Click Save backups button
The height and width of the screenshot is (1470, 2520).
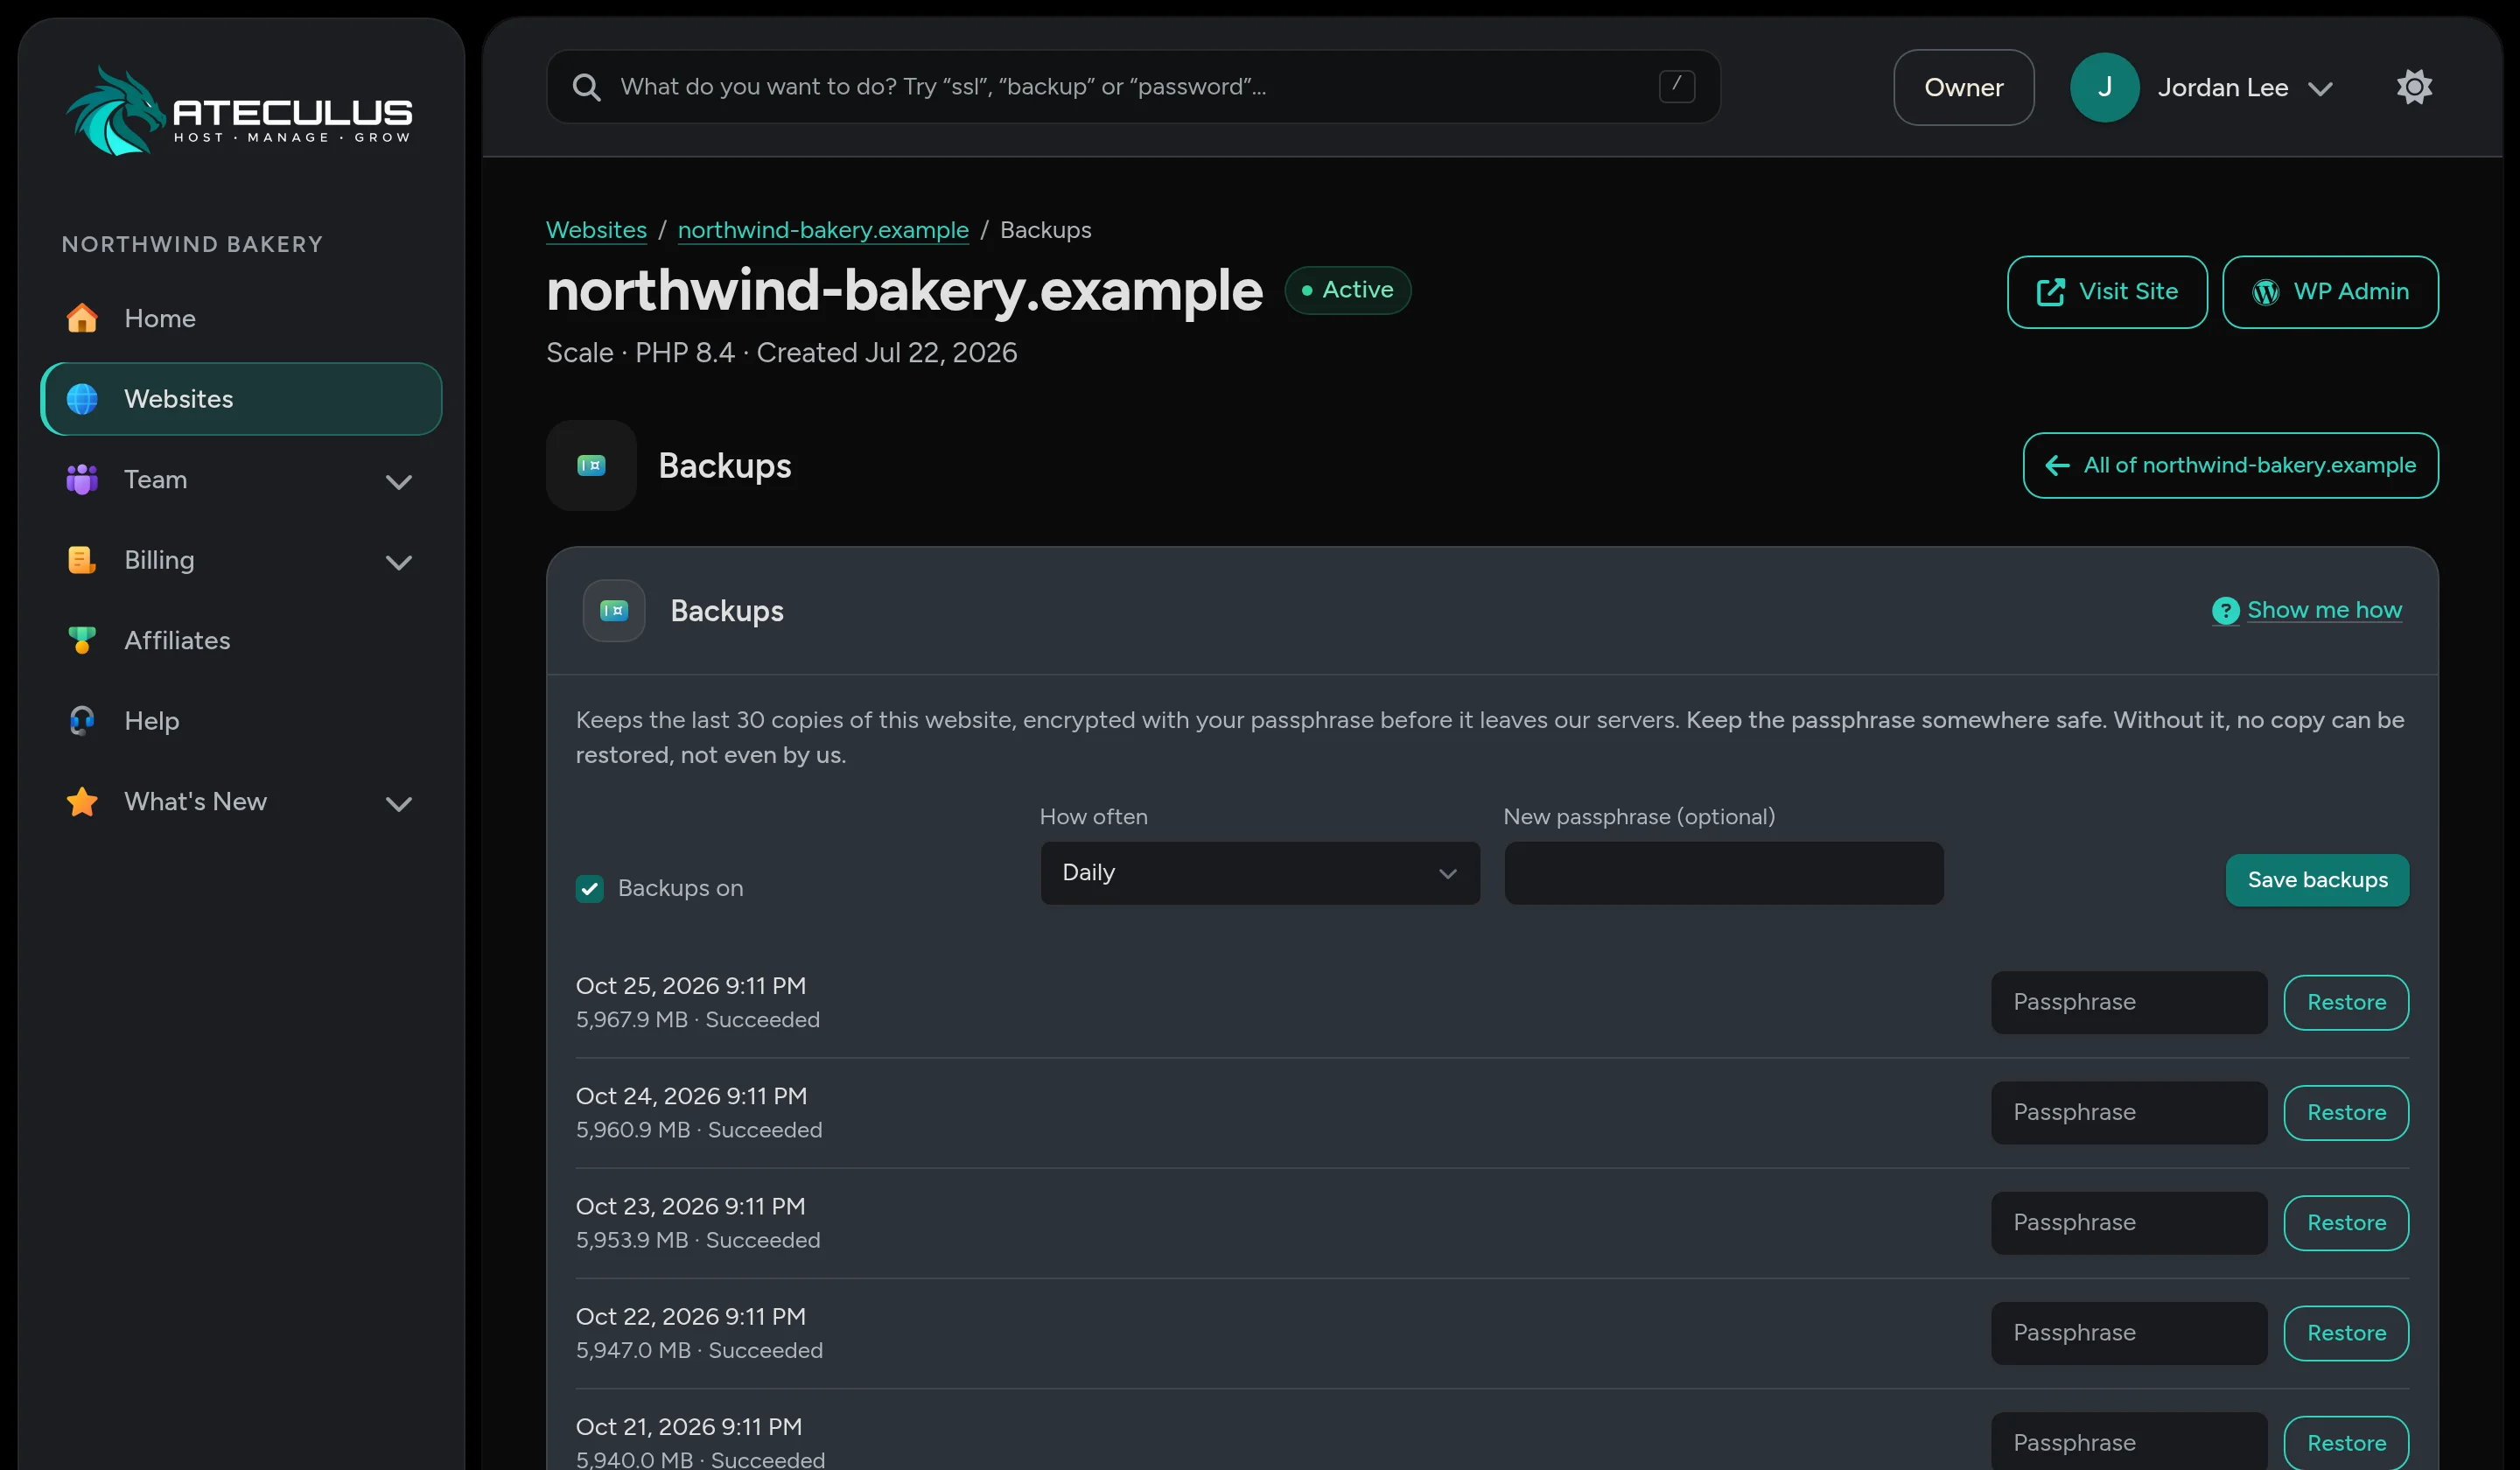click(x=2317, y=880)
